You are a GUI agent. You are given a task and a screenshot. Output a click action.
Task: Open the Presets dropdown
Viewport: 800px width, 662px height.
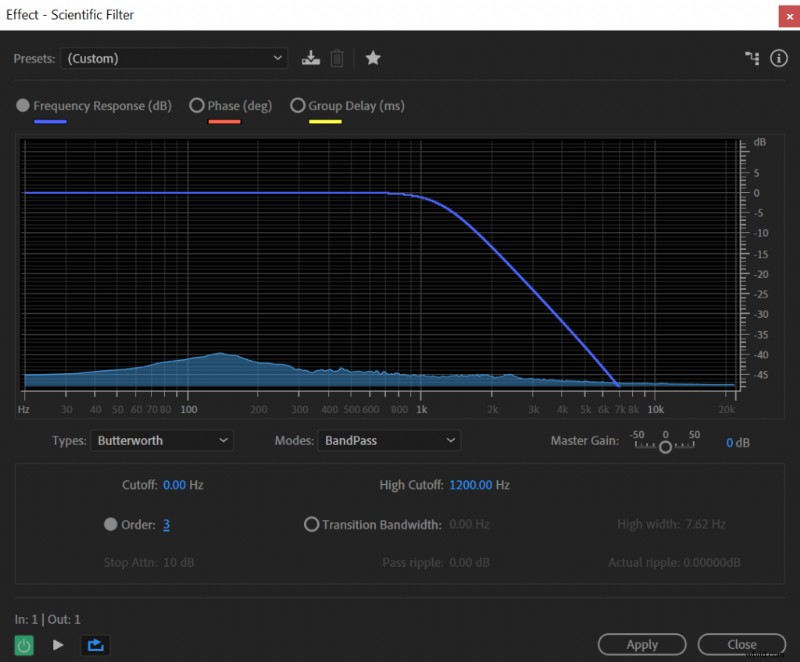coord(174,58)
